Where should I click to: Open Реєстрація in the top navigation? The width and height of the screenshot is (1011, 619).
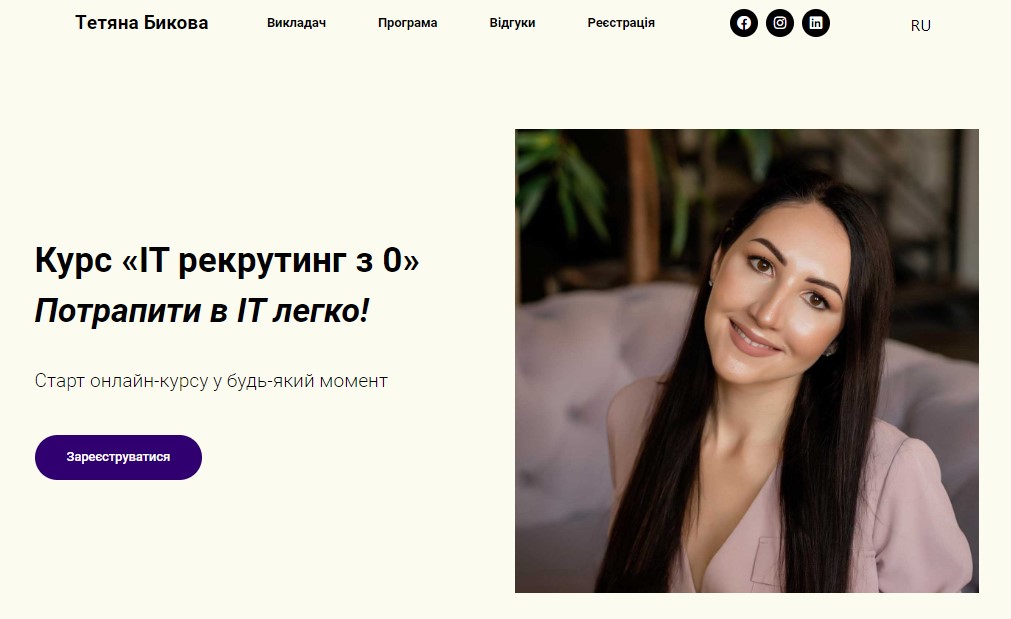click(x=621, y=23)
